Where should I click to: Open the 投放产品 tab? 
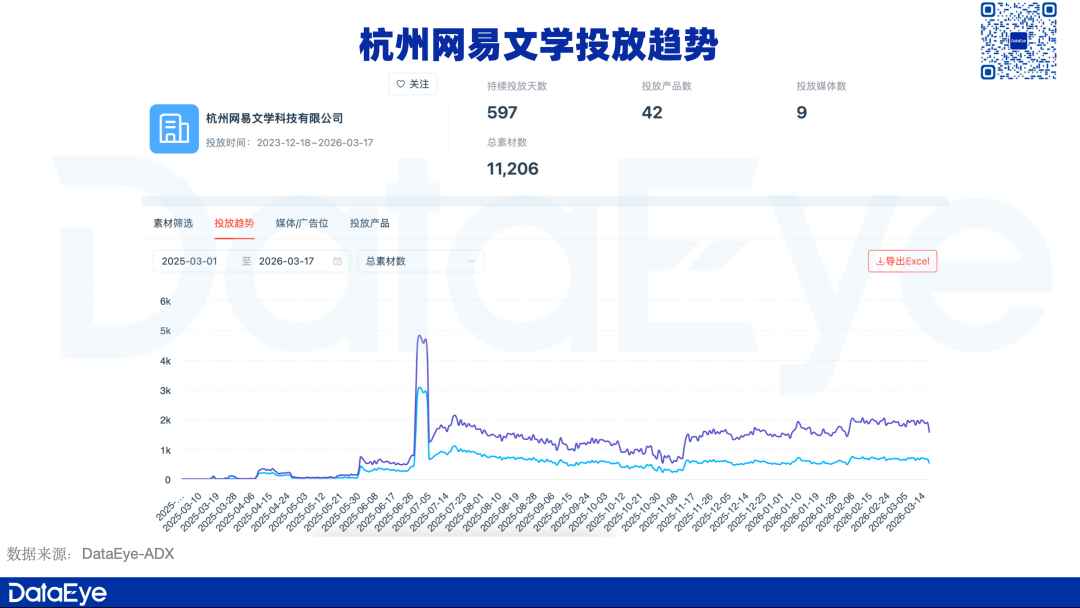369,223
